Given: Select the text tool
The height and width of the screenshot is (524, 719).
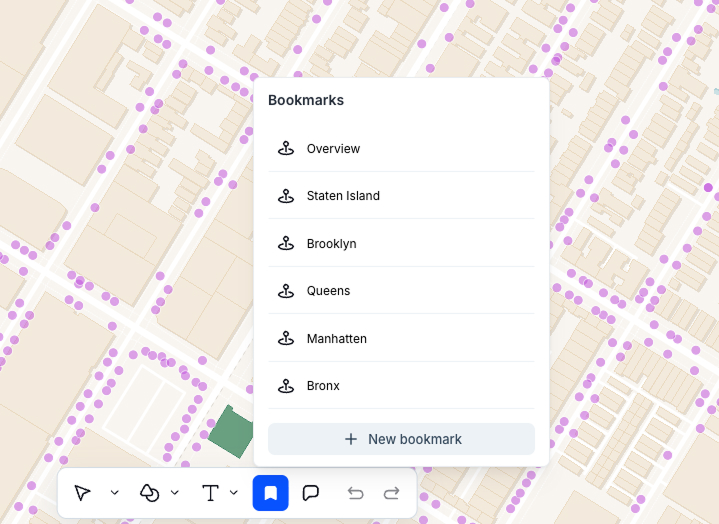Looking at the screenshot, I should (210, 493).
